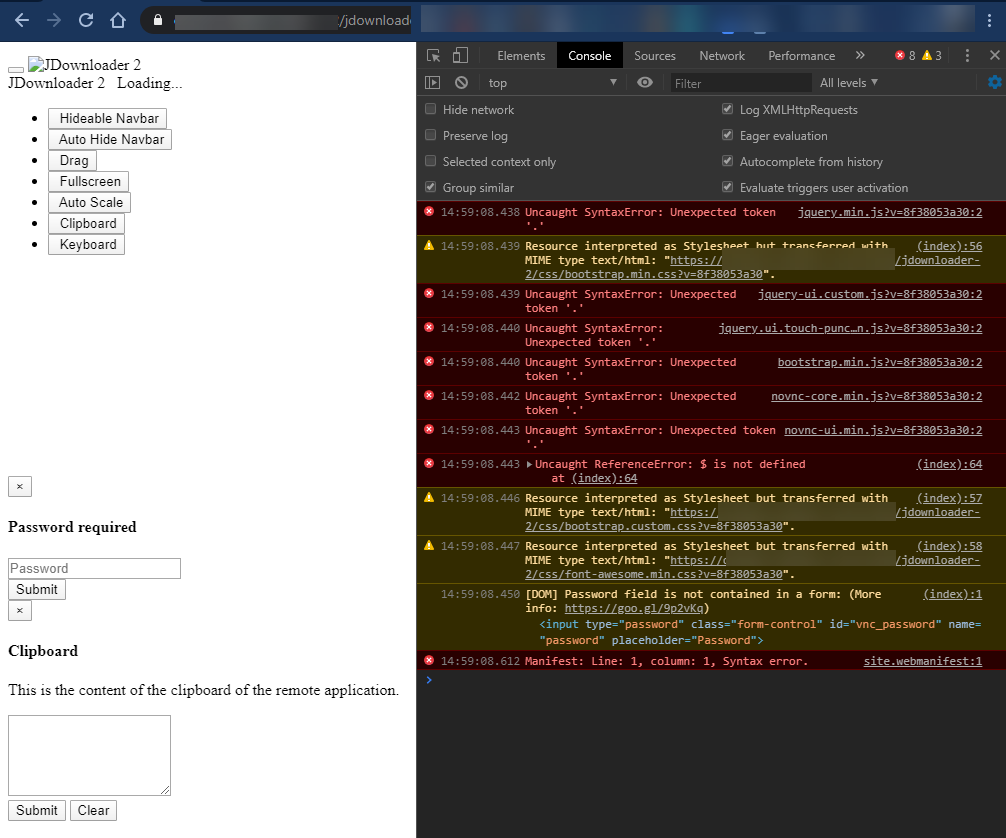Create a live expression via the eye icon
The height and width of the screenshot is (838, 1006).
pyautogui.click(x=644, y=82)
